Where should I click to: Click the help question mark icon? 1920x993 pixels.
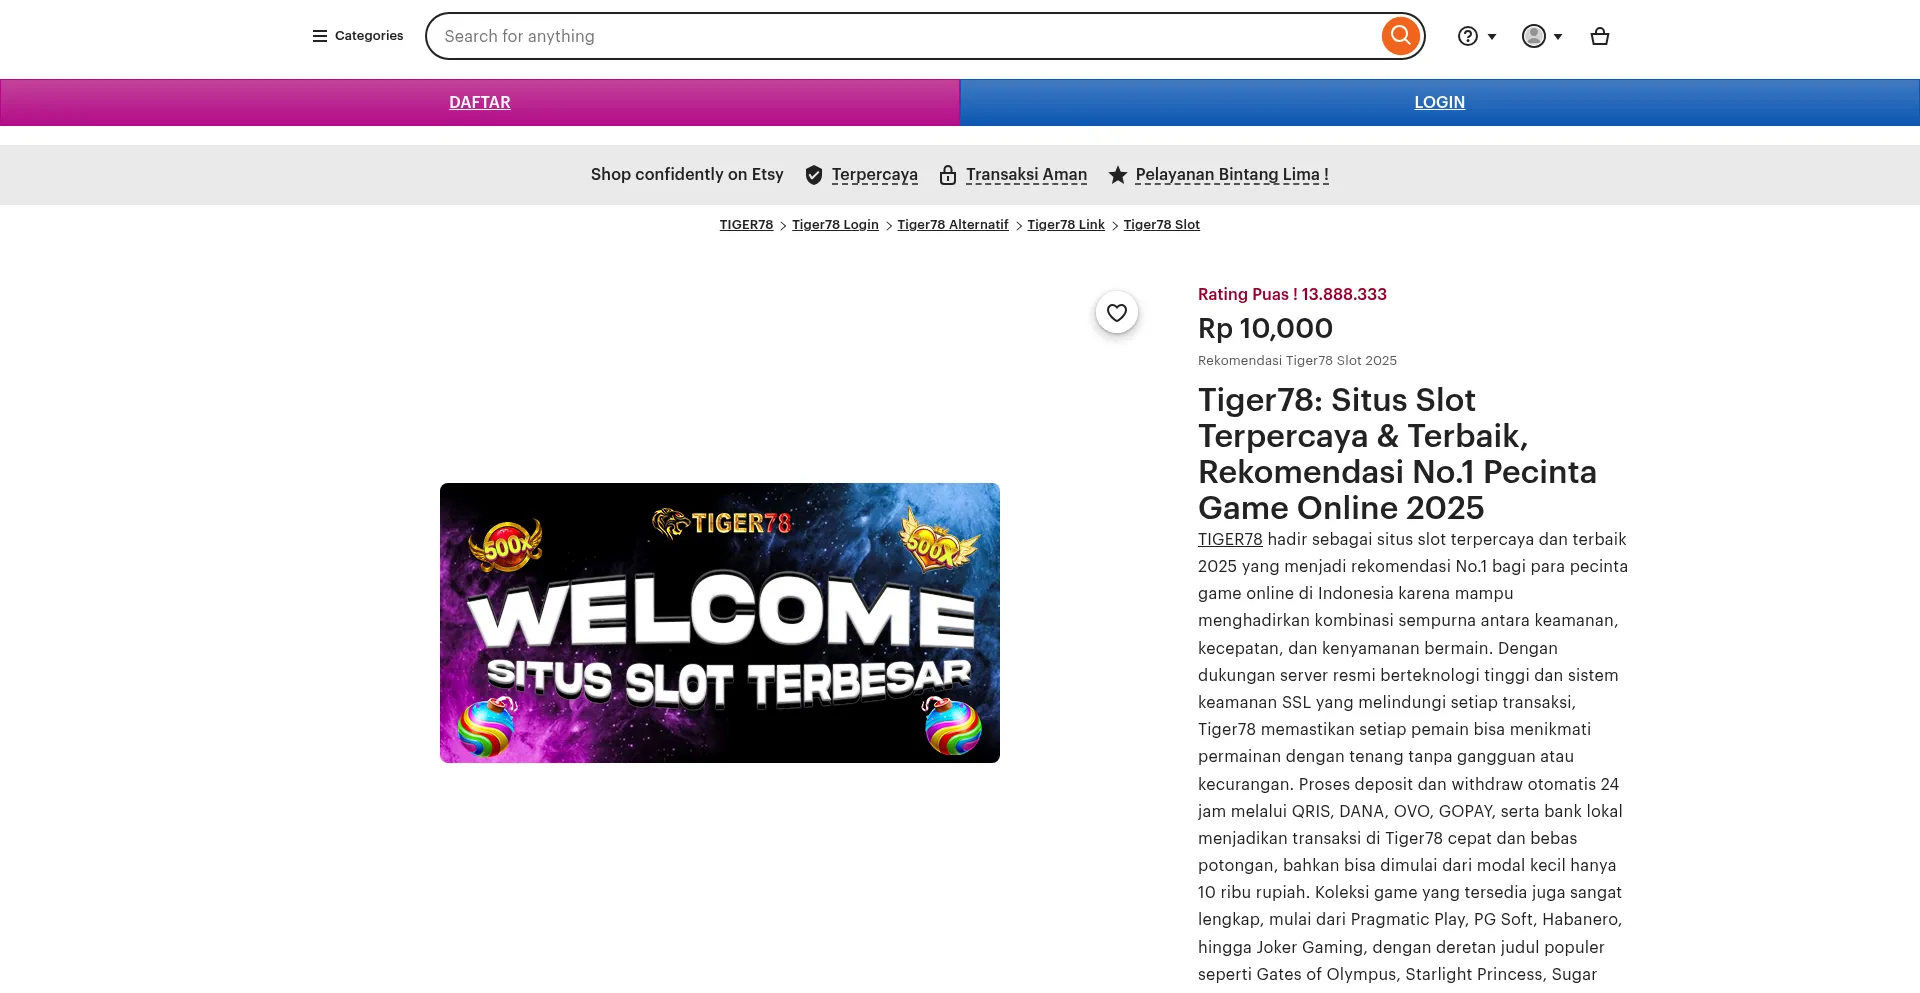click(1467, 36)
